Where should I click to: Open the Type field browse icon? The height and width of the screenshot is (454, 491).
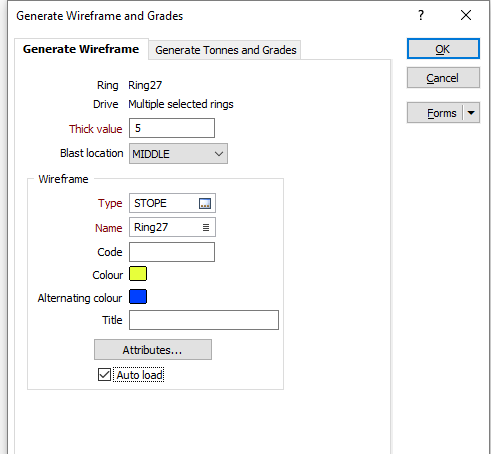click(205, 203)
